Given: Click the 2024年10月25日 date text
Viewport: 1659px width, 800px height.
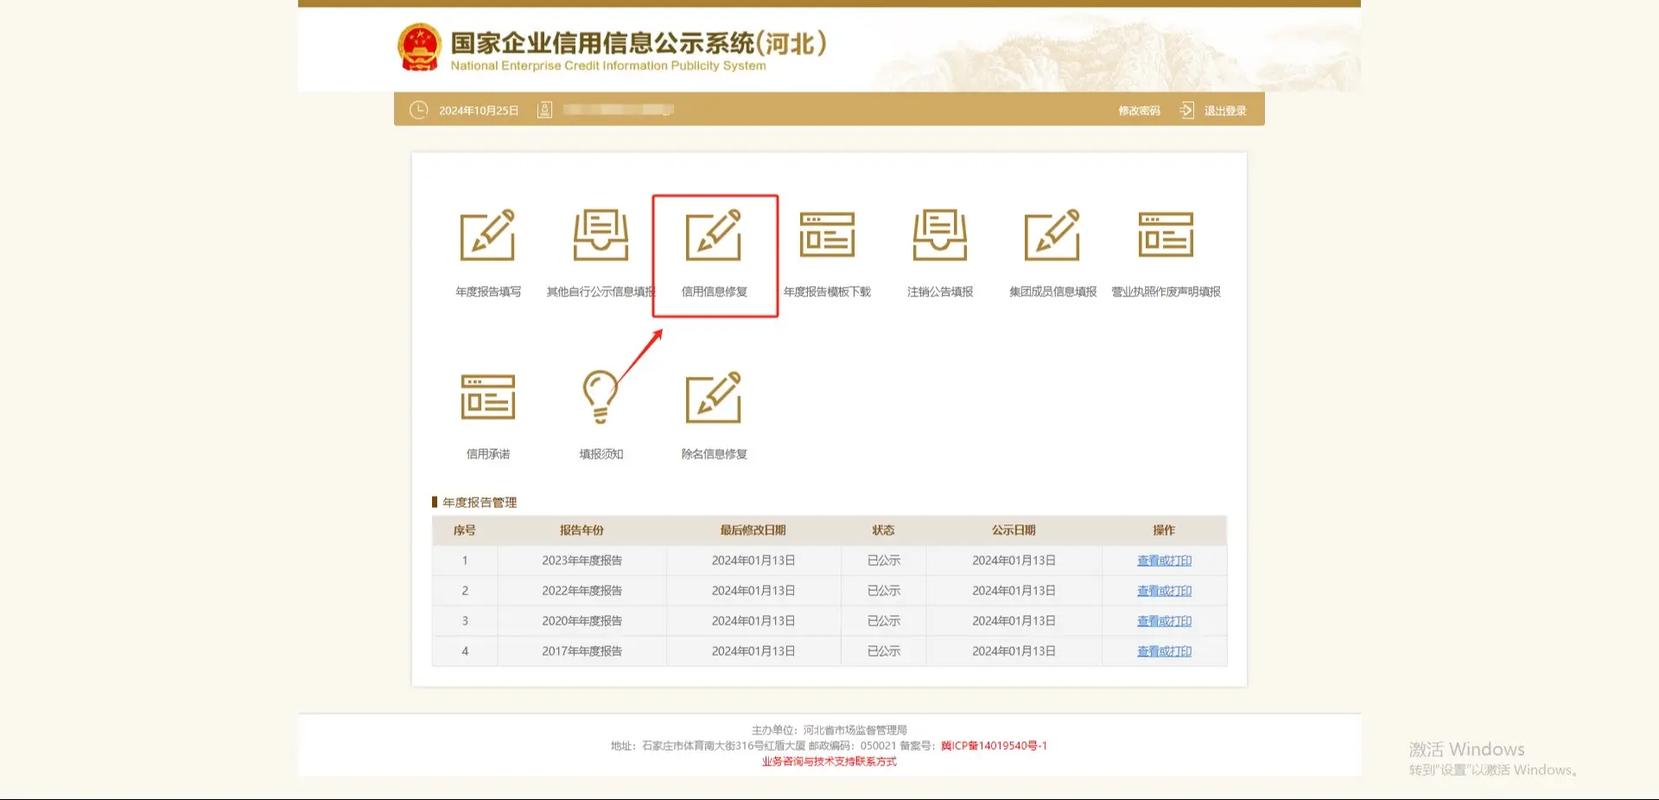Looking at the screenshot, I should (x=479, y=111).
